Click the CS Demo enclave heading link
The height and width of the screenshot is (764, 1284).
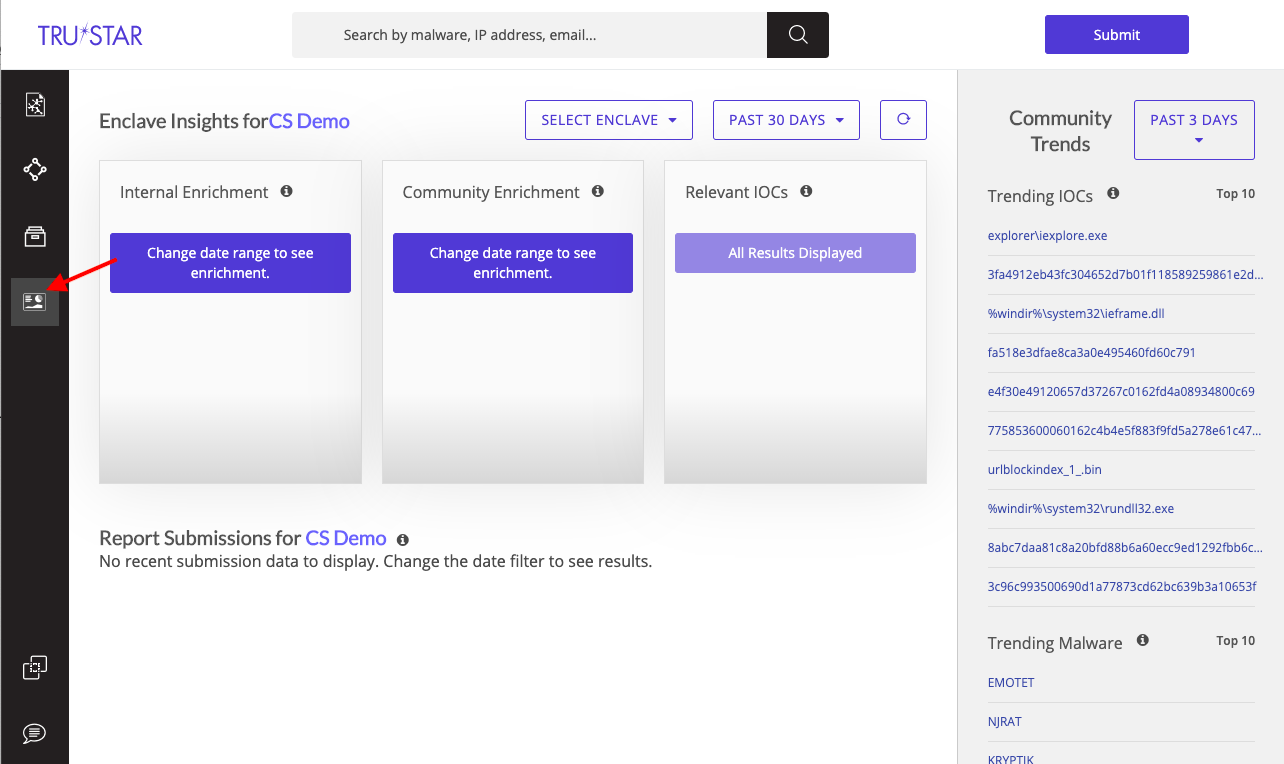coord(309,122)
